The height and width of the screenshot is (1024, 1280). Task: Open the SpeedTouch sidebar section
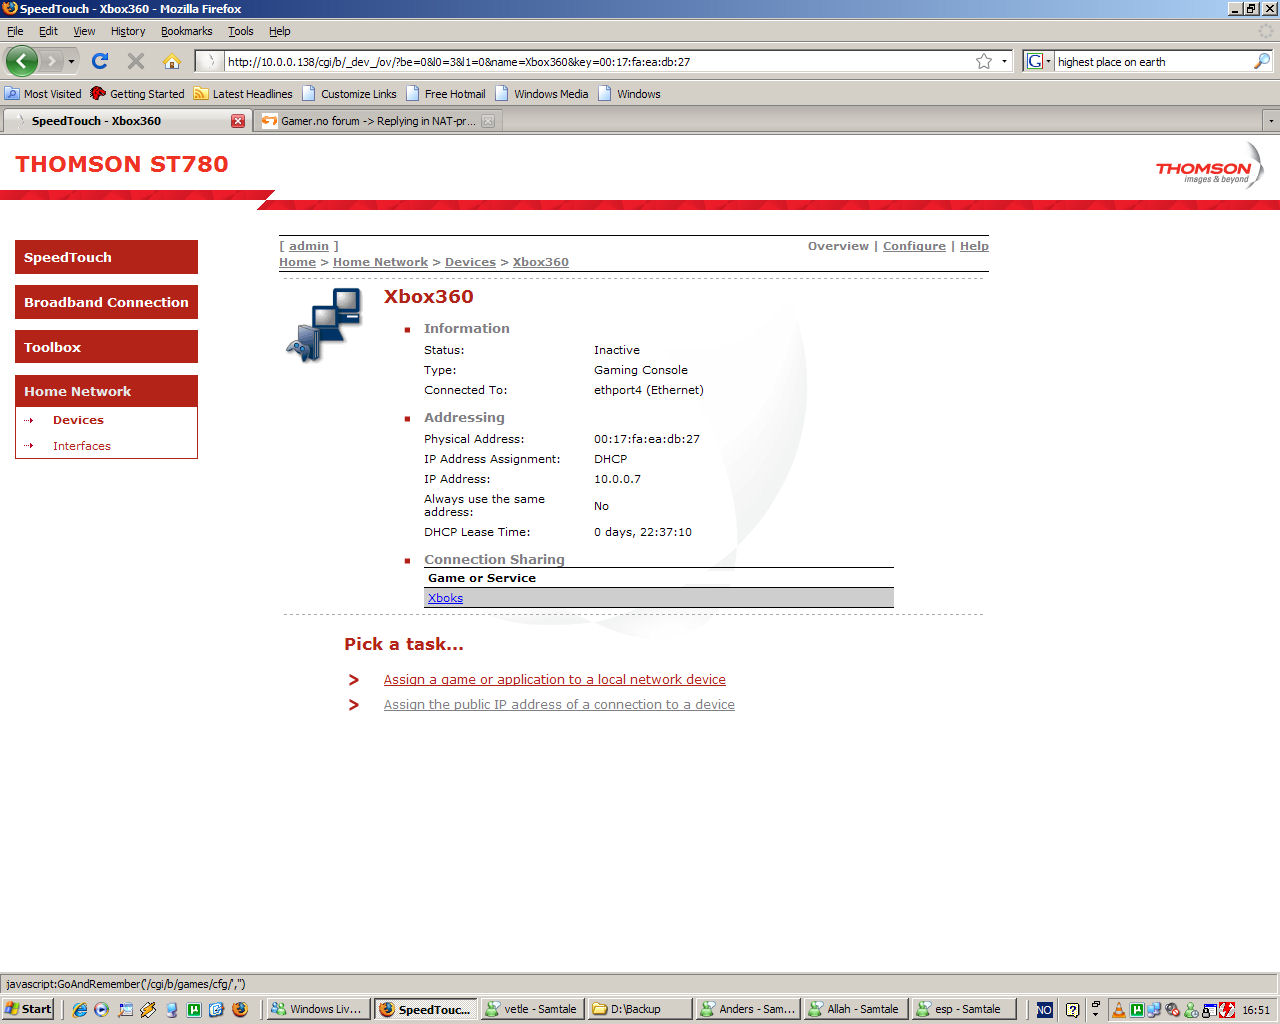106,257
